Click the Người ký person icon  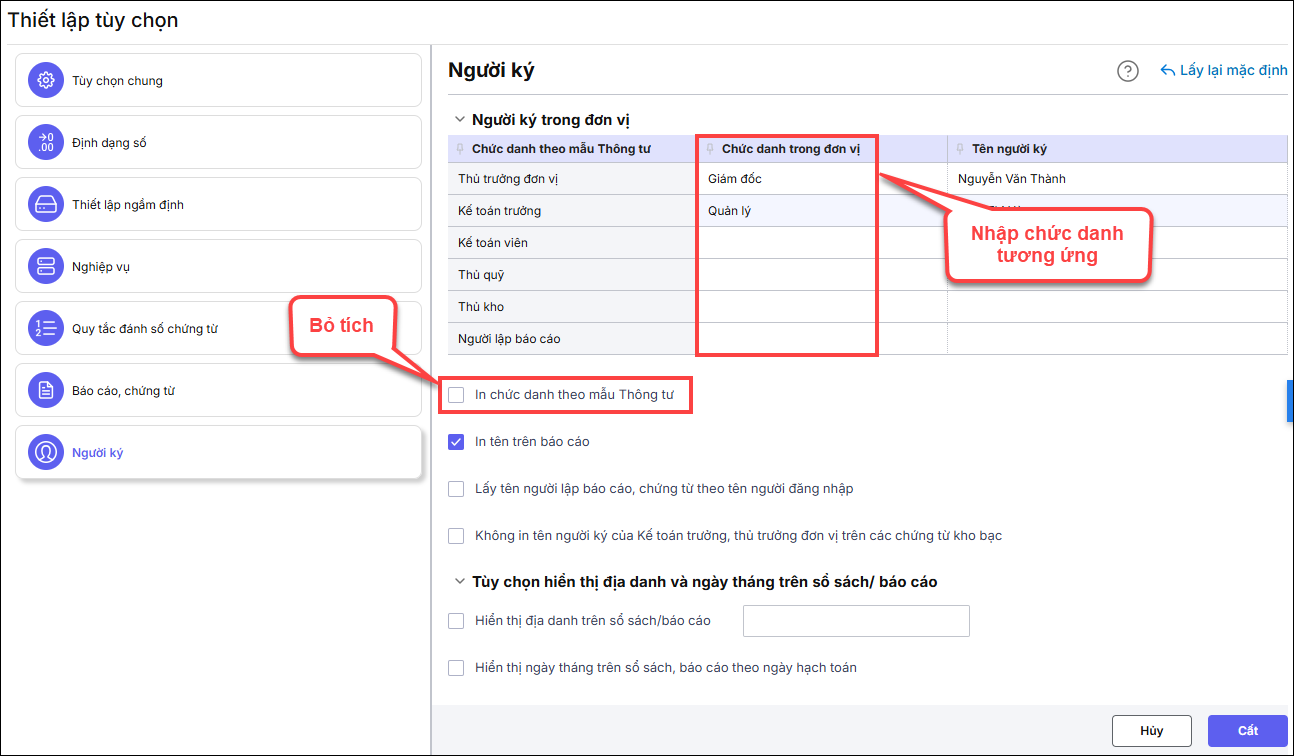[x=45, y=453]
